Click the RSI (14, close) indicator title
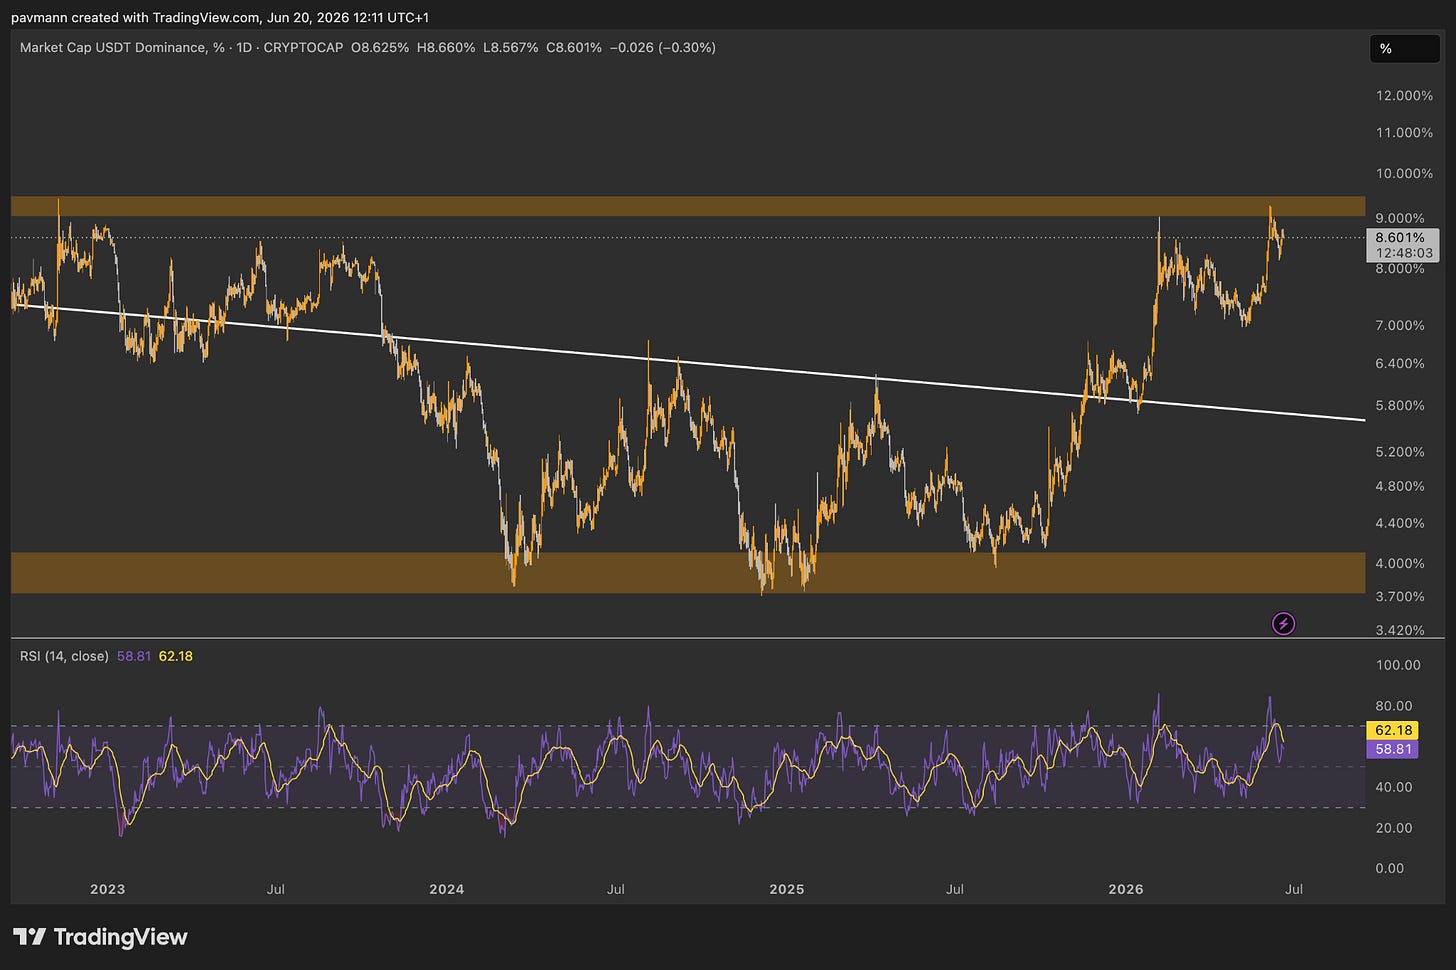This screenshot has height=970, width=1456. pos(64,656)
